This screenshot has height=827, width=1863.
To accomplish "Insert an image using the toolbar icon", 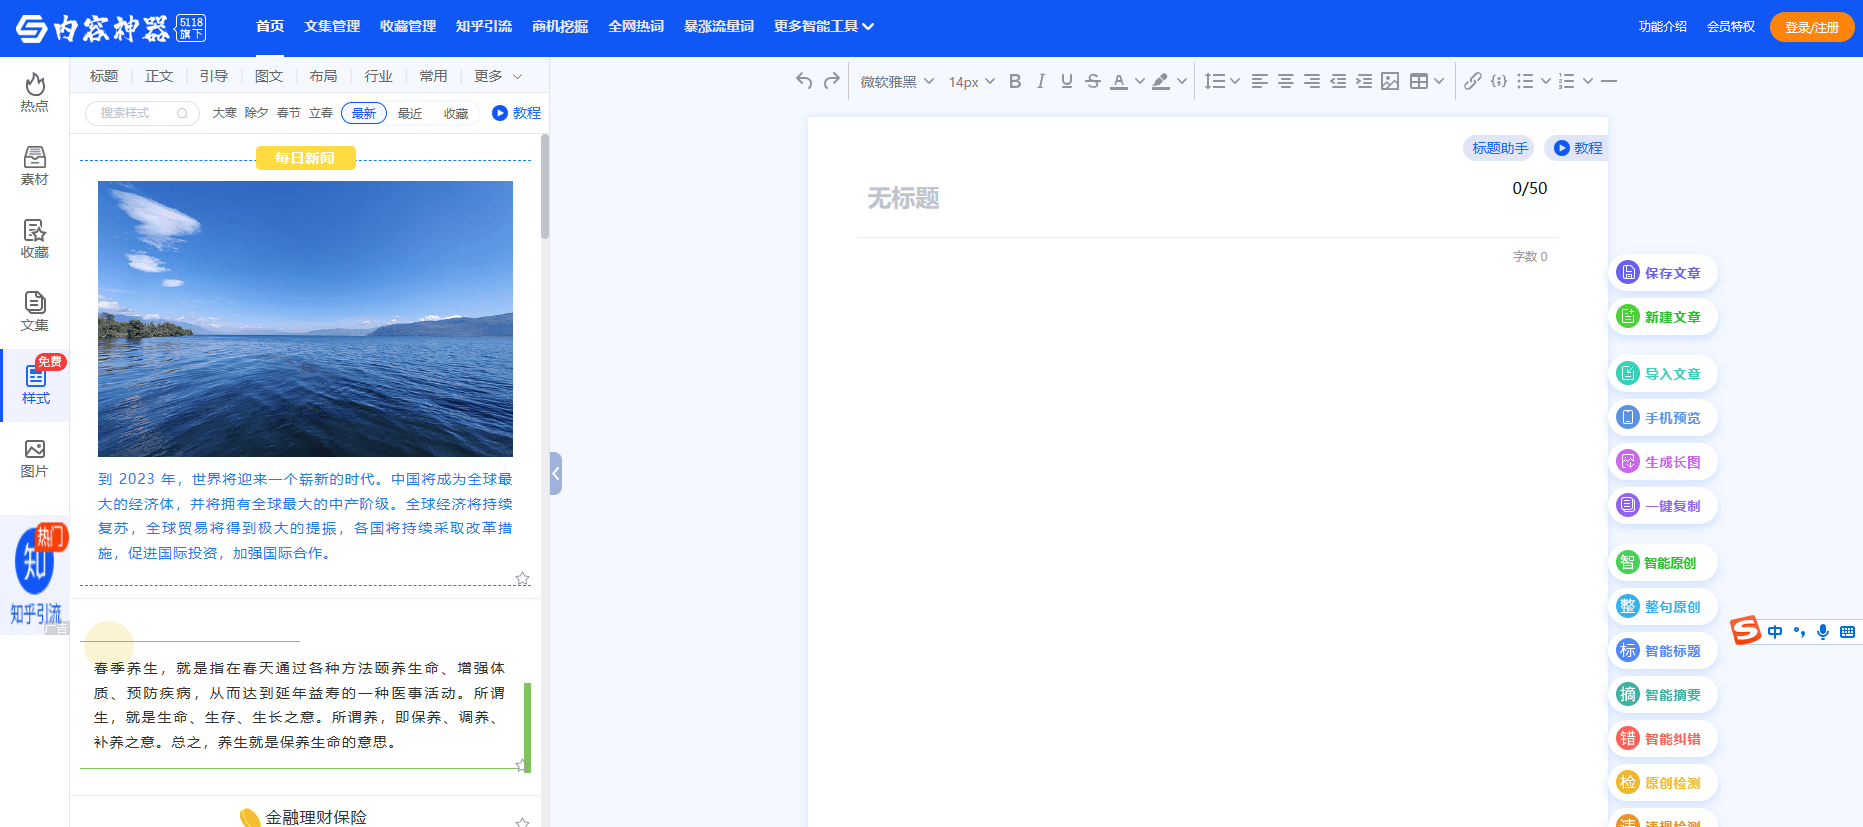I will (1390, 81).
